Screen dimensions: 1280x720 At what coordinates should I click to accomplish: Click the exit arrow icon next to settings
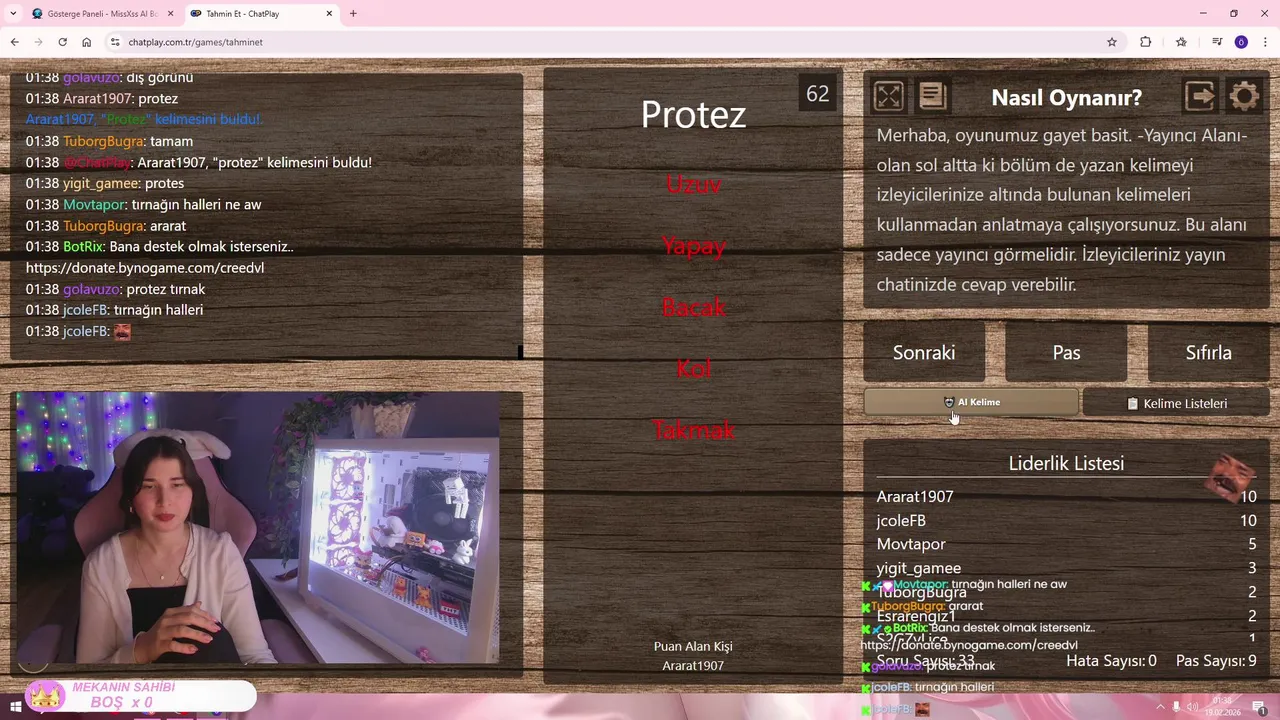[x=1200, y=96]
